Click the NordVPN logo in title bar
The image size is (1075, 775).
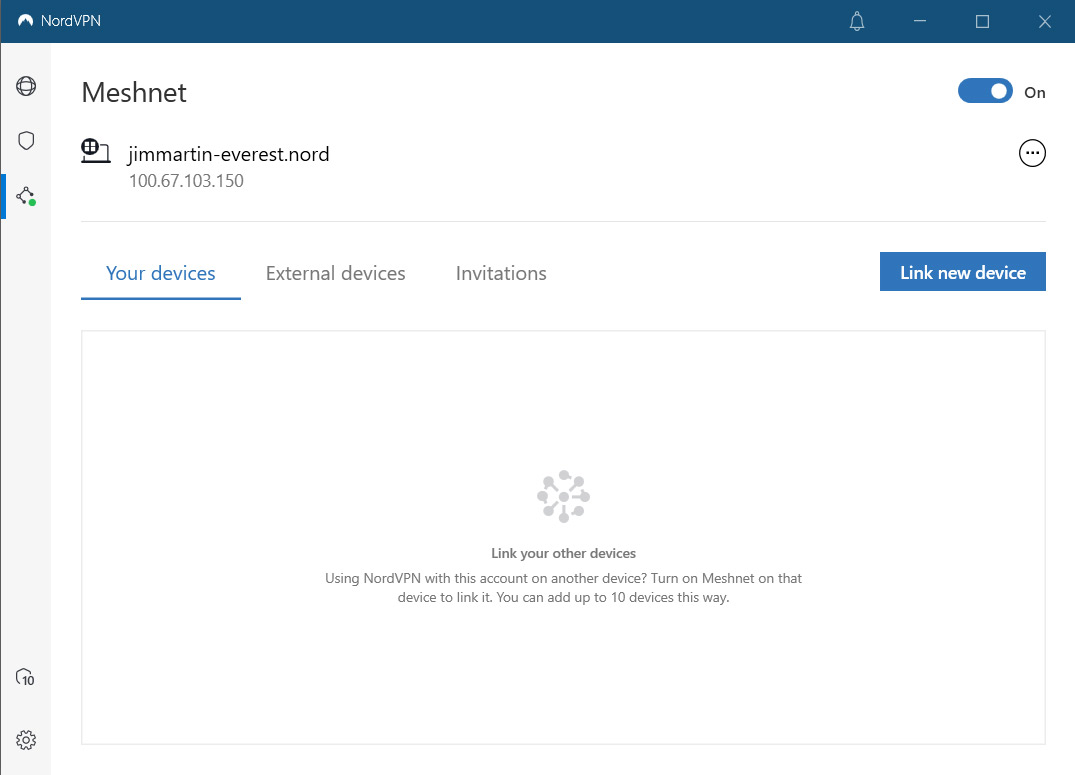point(25,21)
